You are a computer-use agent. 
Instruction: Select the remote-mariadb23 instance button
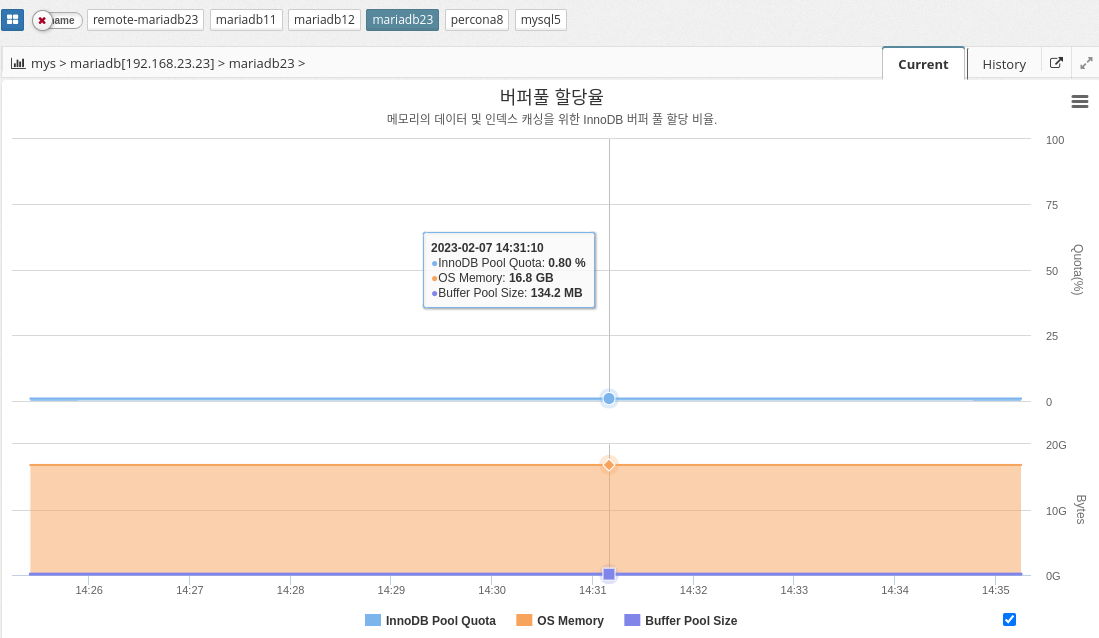coord(146,20)
